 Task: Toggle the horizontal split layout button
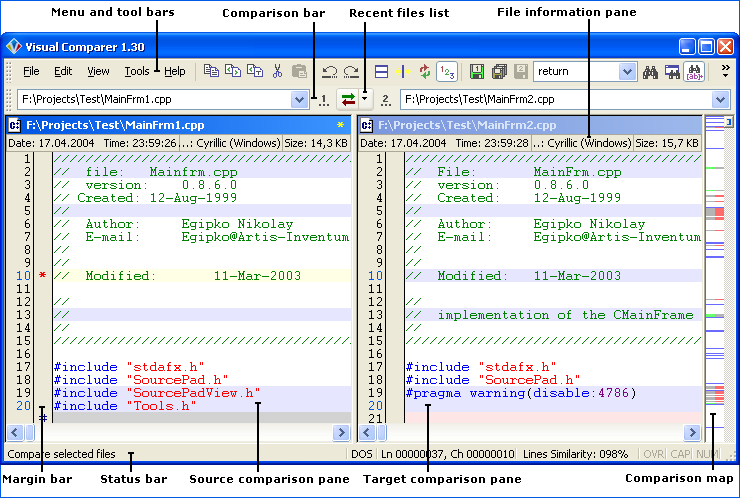click(x=382, y=72)
